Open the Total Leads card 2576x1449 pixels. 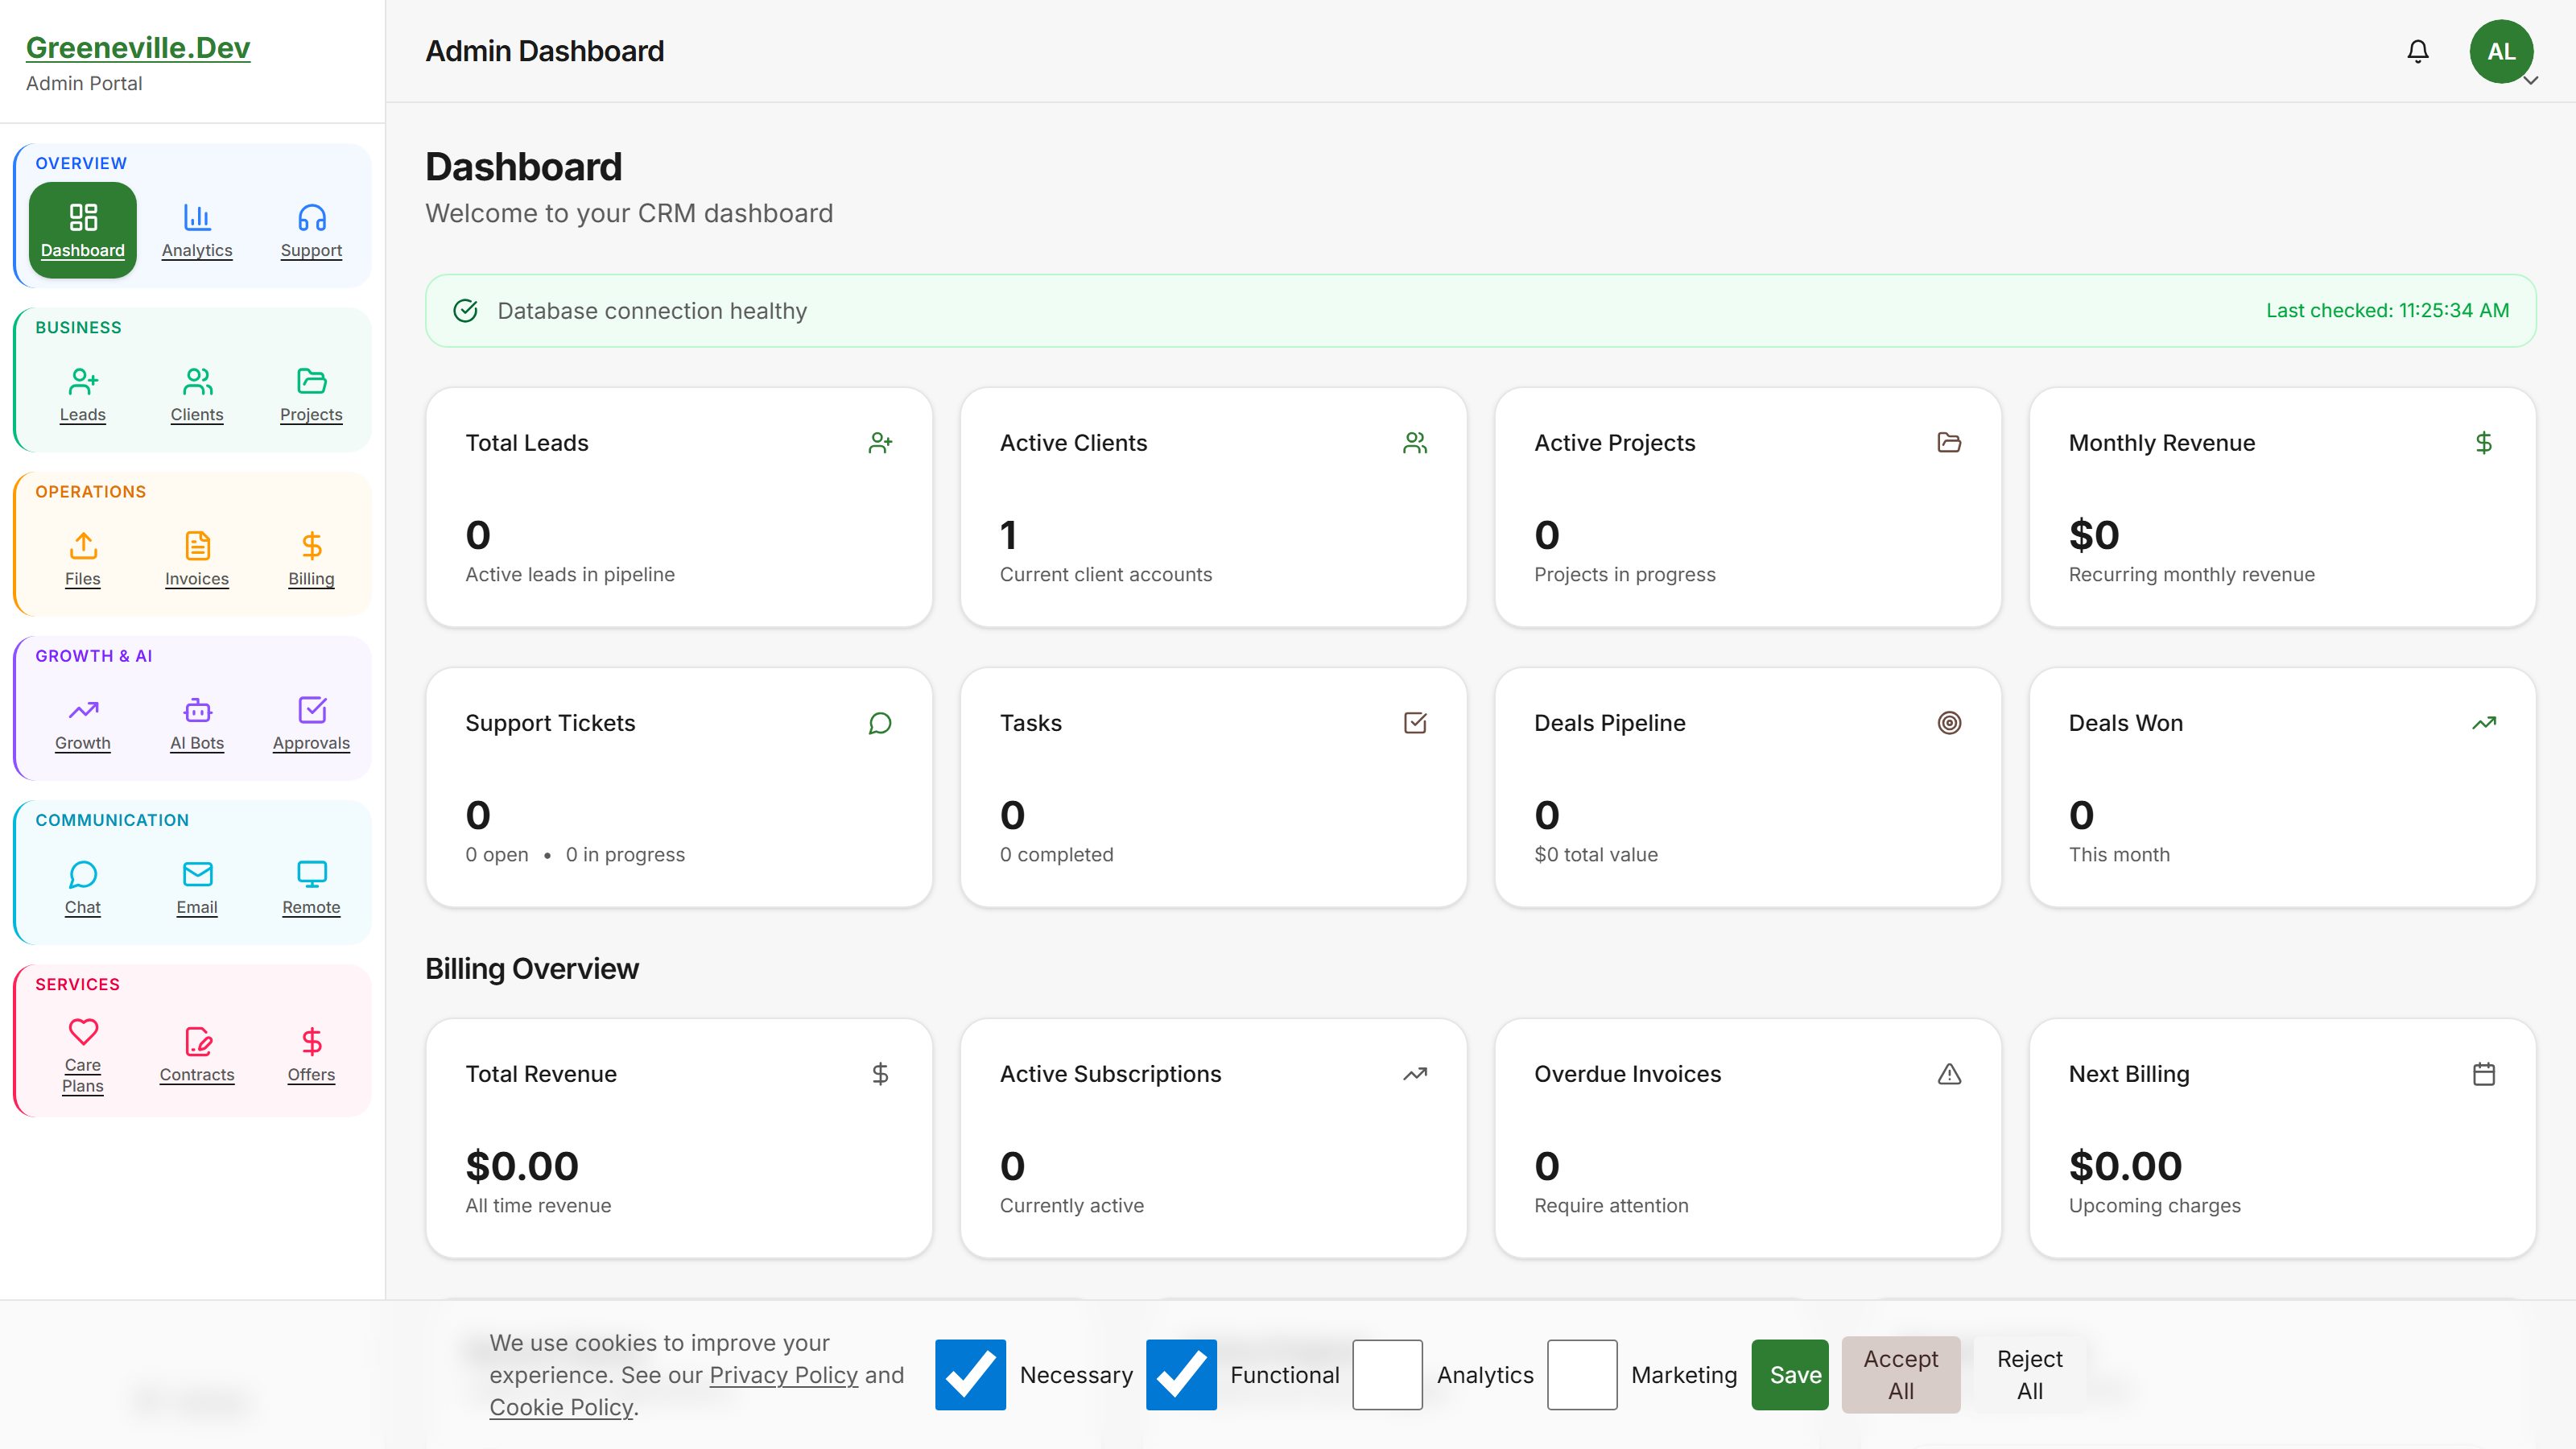pyautogui.click(x=679, y=508)
